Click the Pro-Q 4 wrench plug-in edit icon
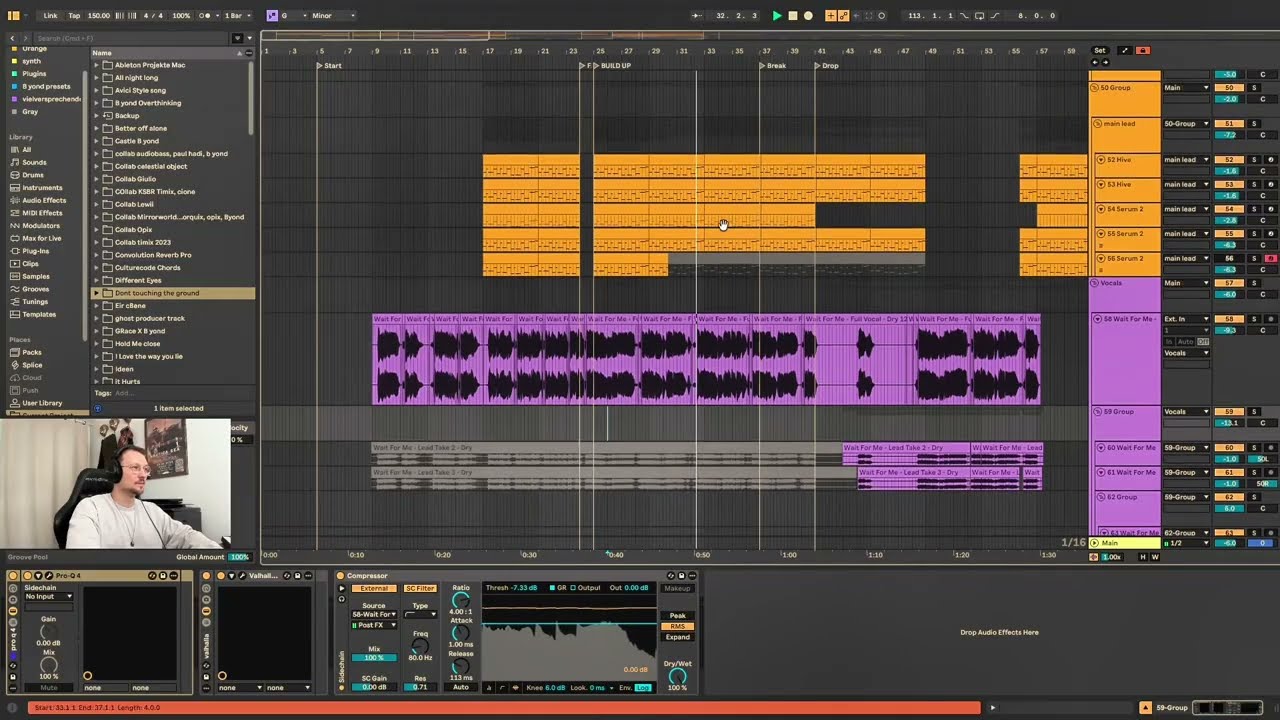 point(49,576)
